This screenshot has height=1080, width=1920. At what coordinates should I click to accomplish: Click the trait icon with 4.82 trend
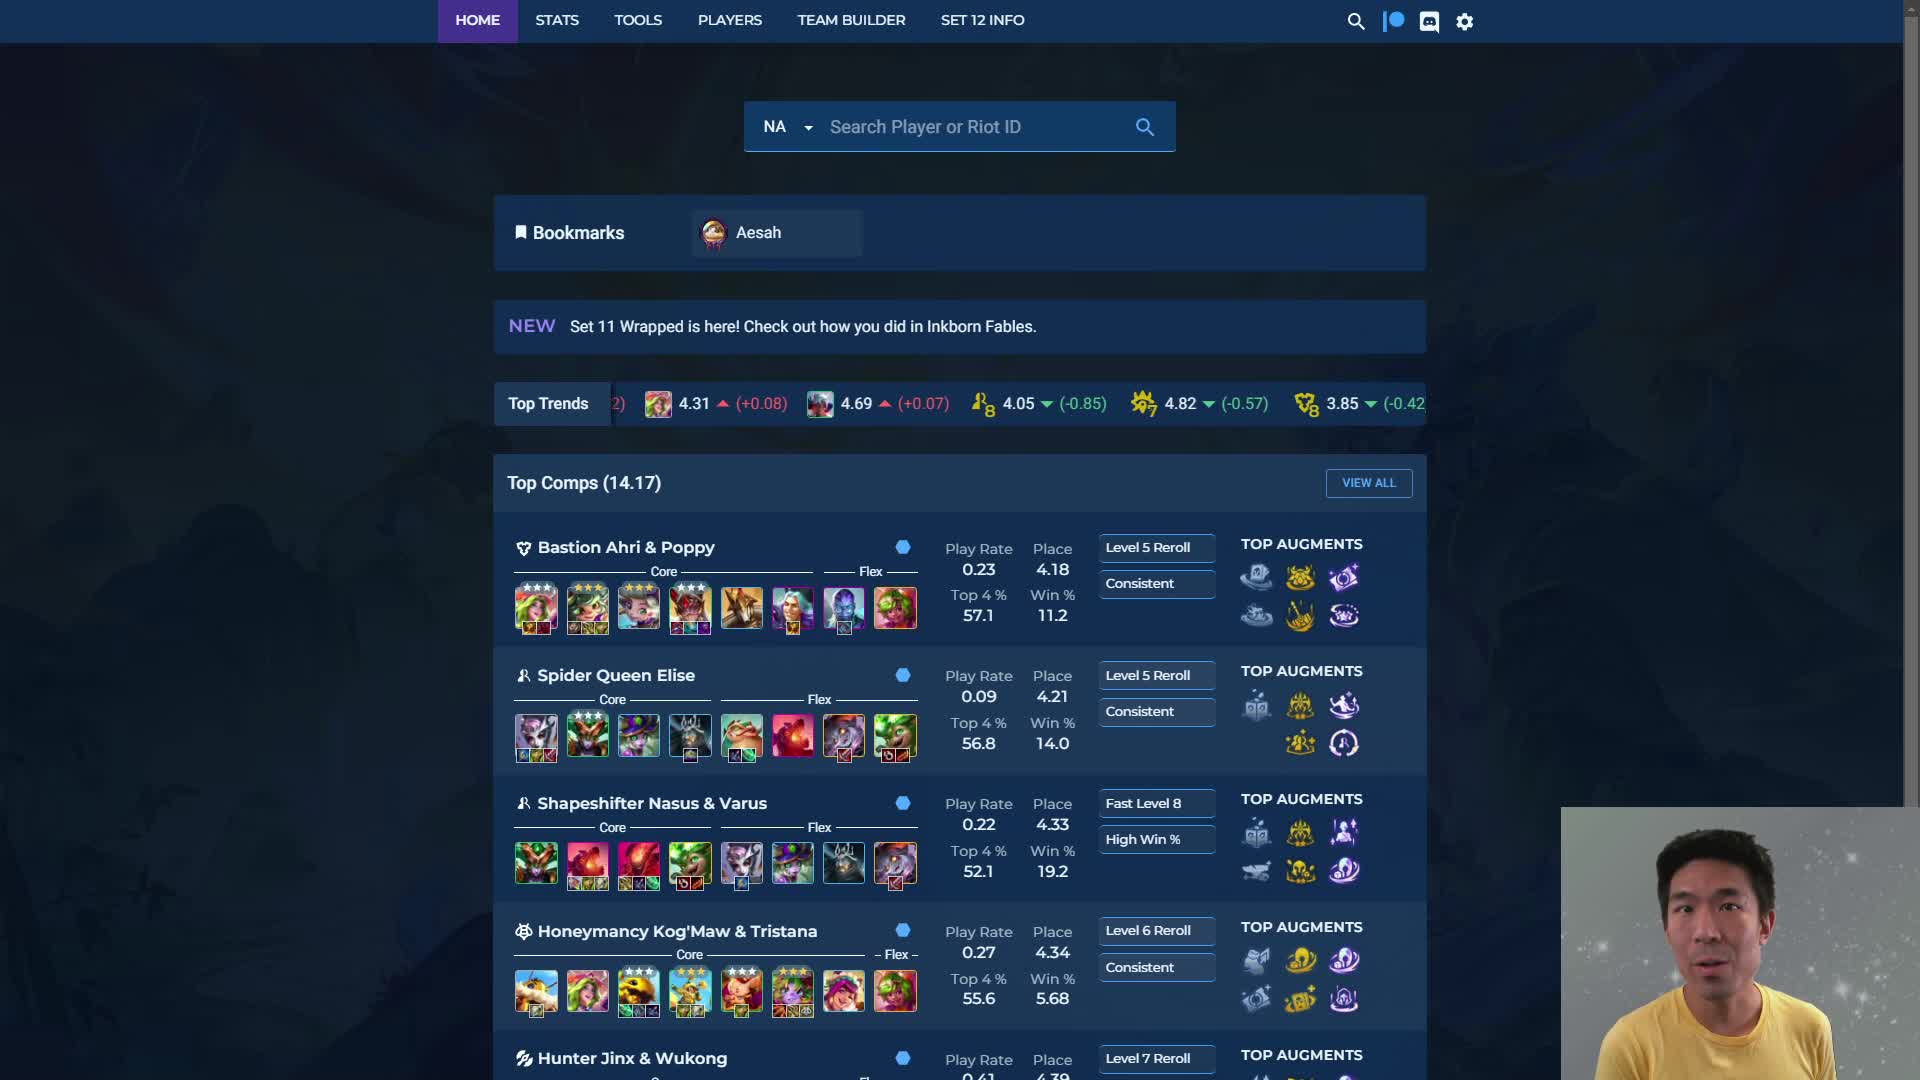(x=1143, y=404)
